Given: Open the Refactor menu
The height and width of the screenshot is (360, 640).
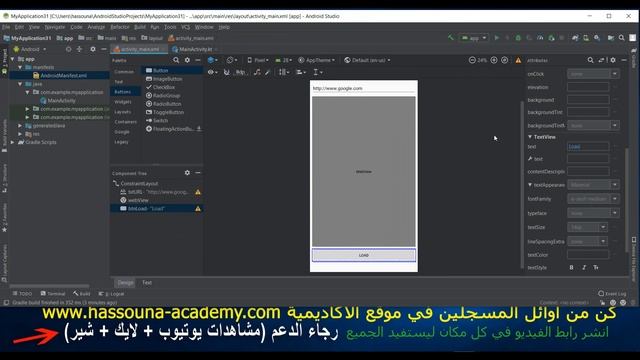Looking at the screenshot, I should [x=120, y=27].
